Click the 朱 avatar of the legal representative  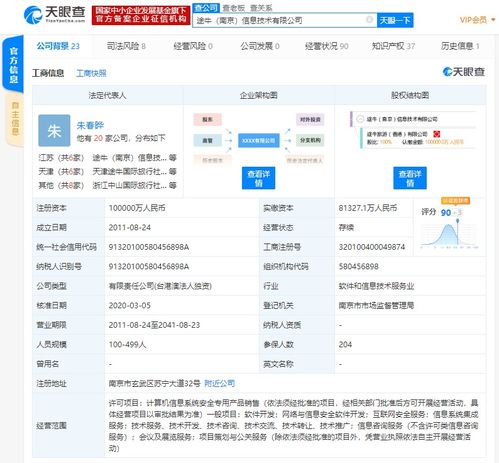(54, 131)
